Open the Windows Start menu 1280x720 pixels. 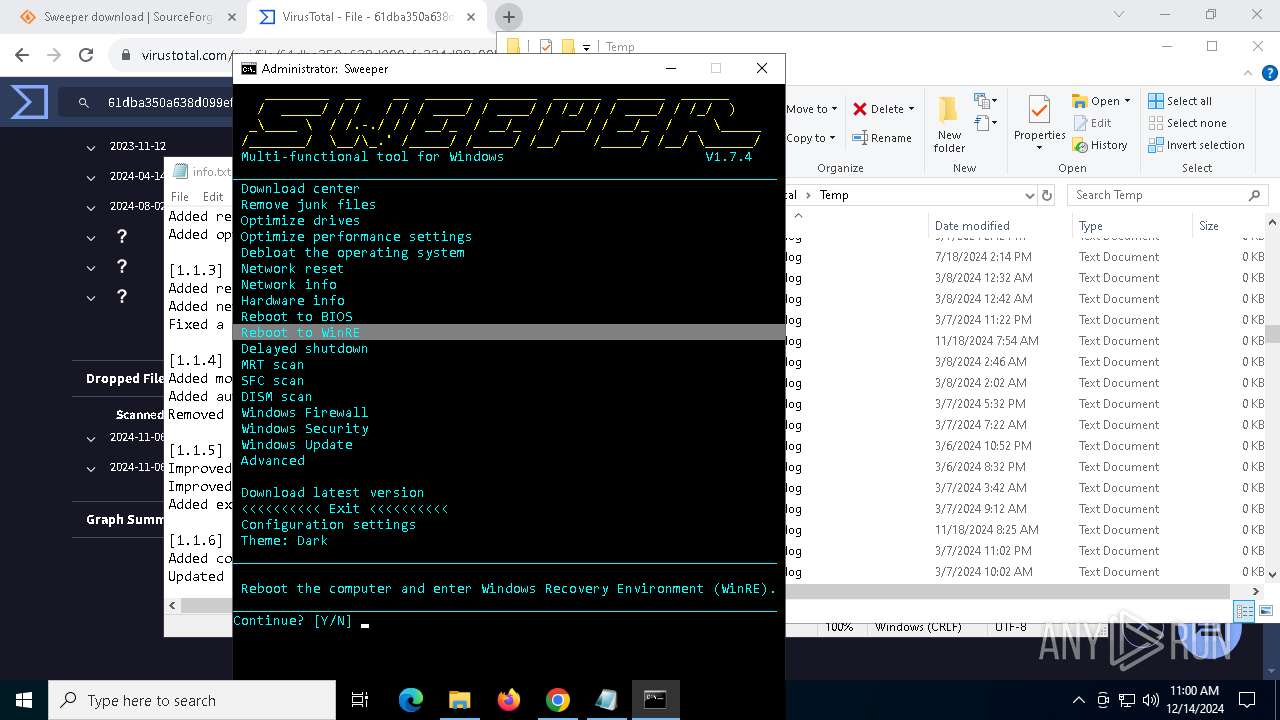coord(24,700)
